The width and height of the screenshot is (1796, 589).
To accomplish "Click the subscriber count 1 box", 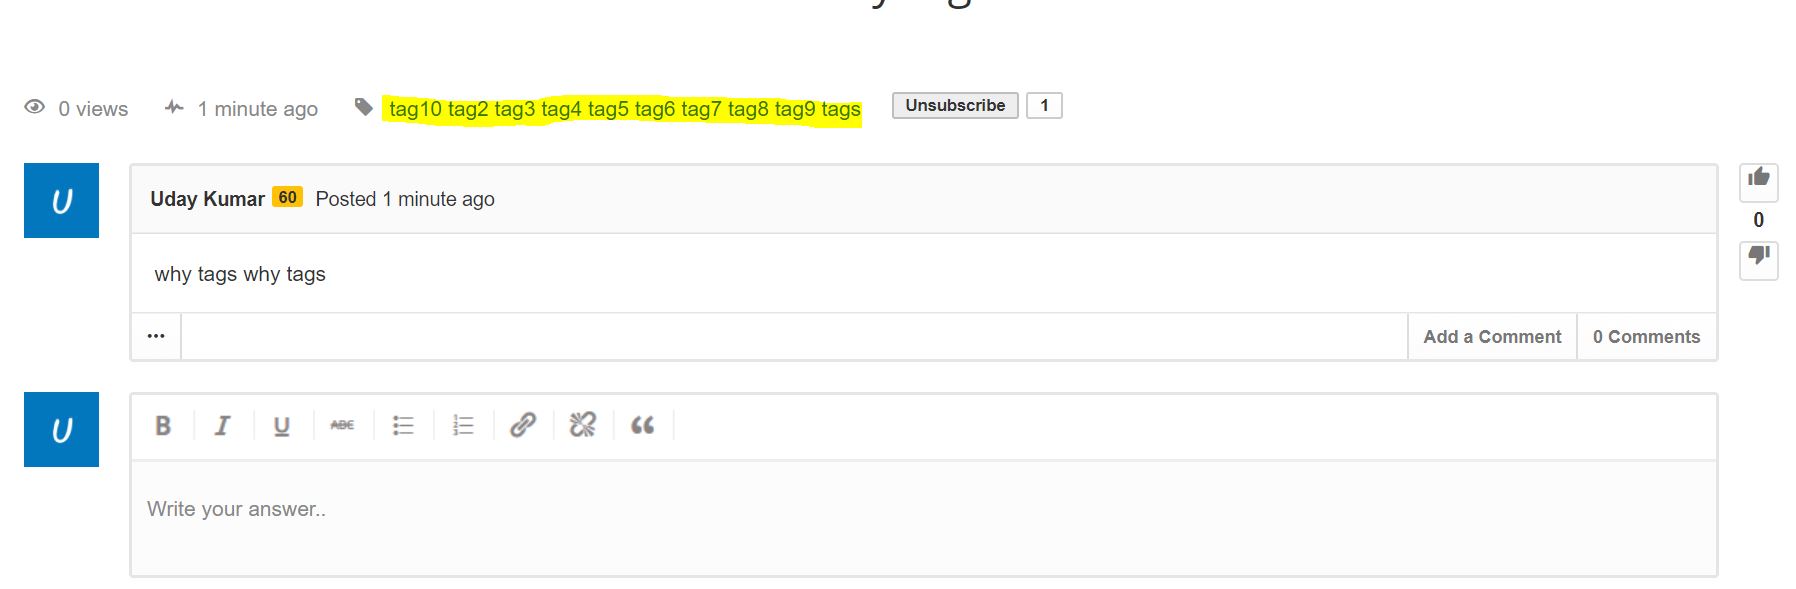I will (x=1044, y=105).
